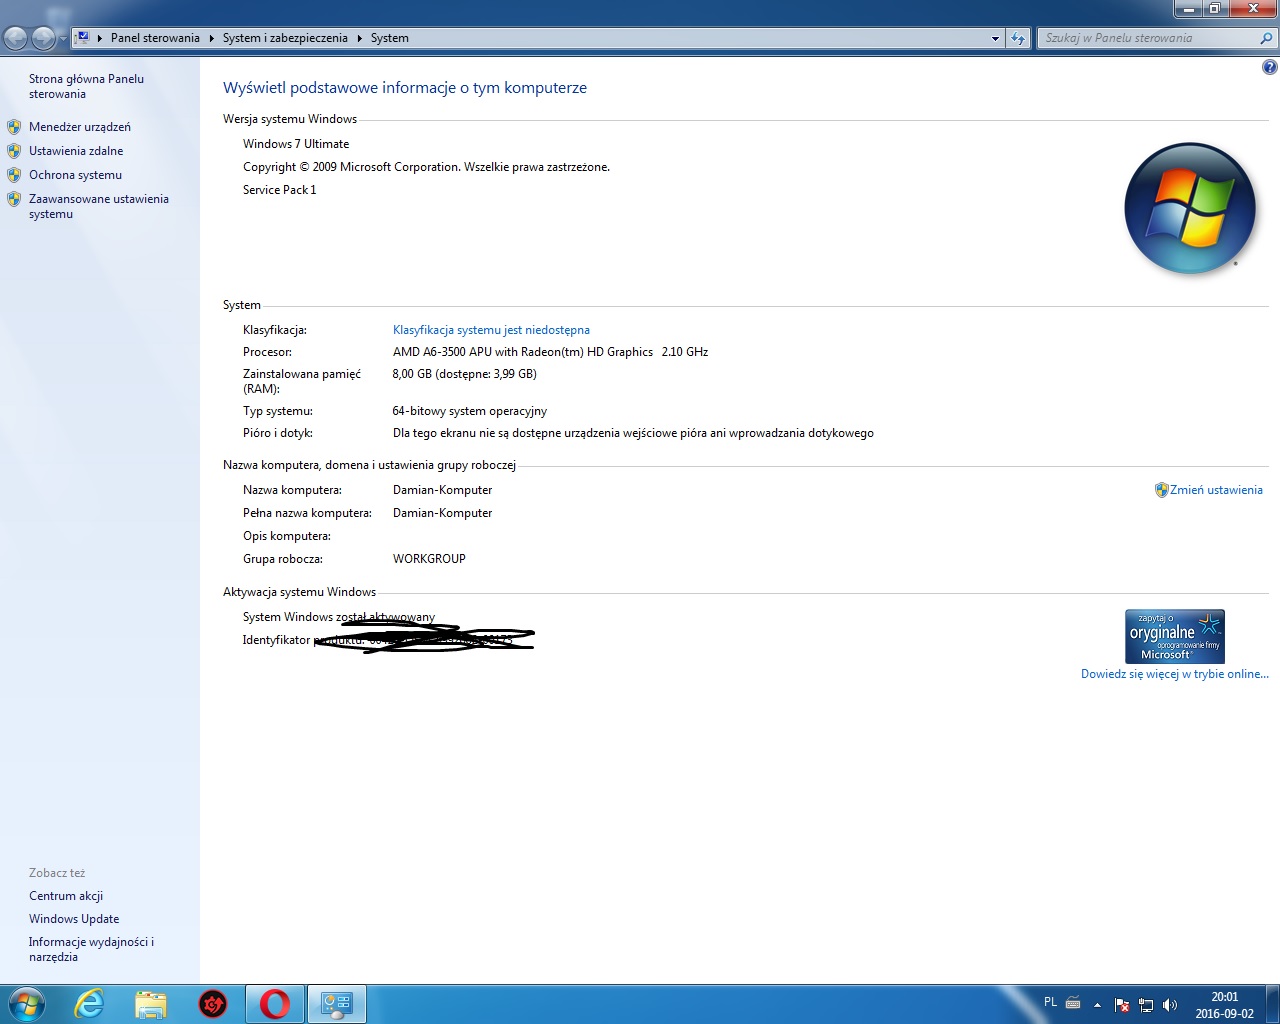Click the 64-bitowy system operacyjny value
Screen dimensions: 1280x1024
coord(470,411)
